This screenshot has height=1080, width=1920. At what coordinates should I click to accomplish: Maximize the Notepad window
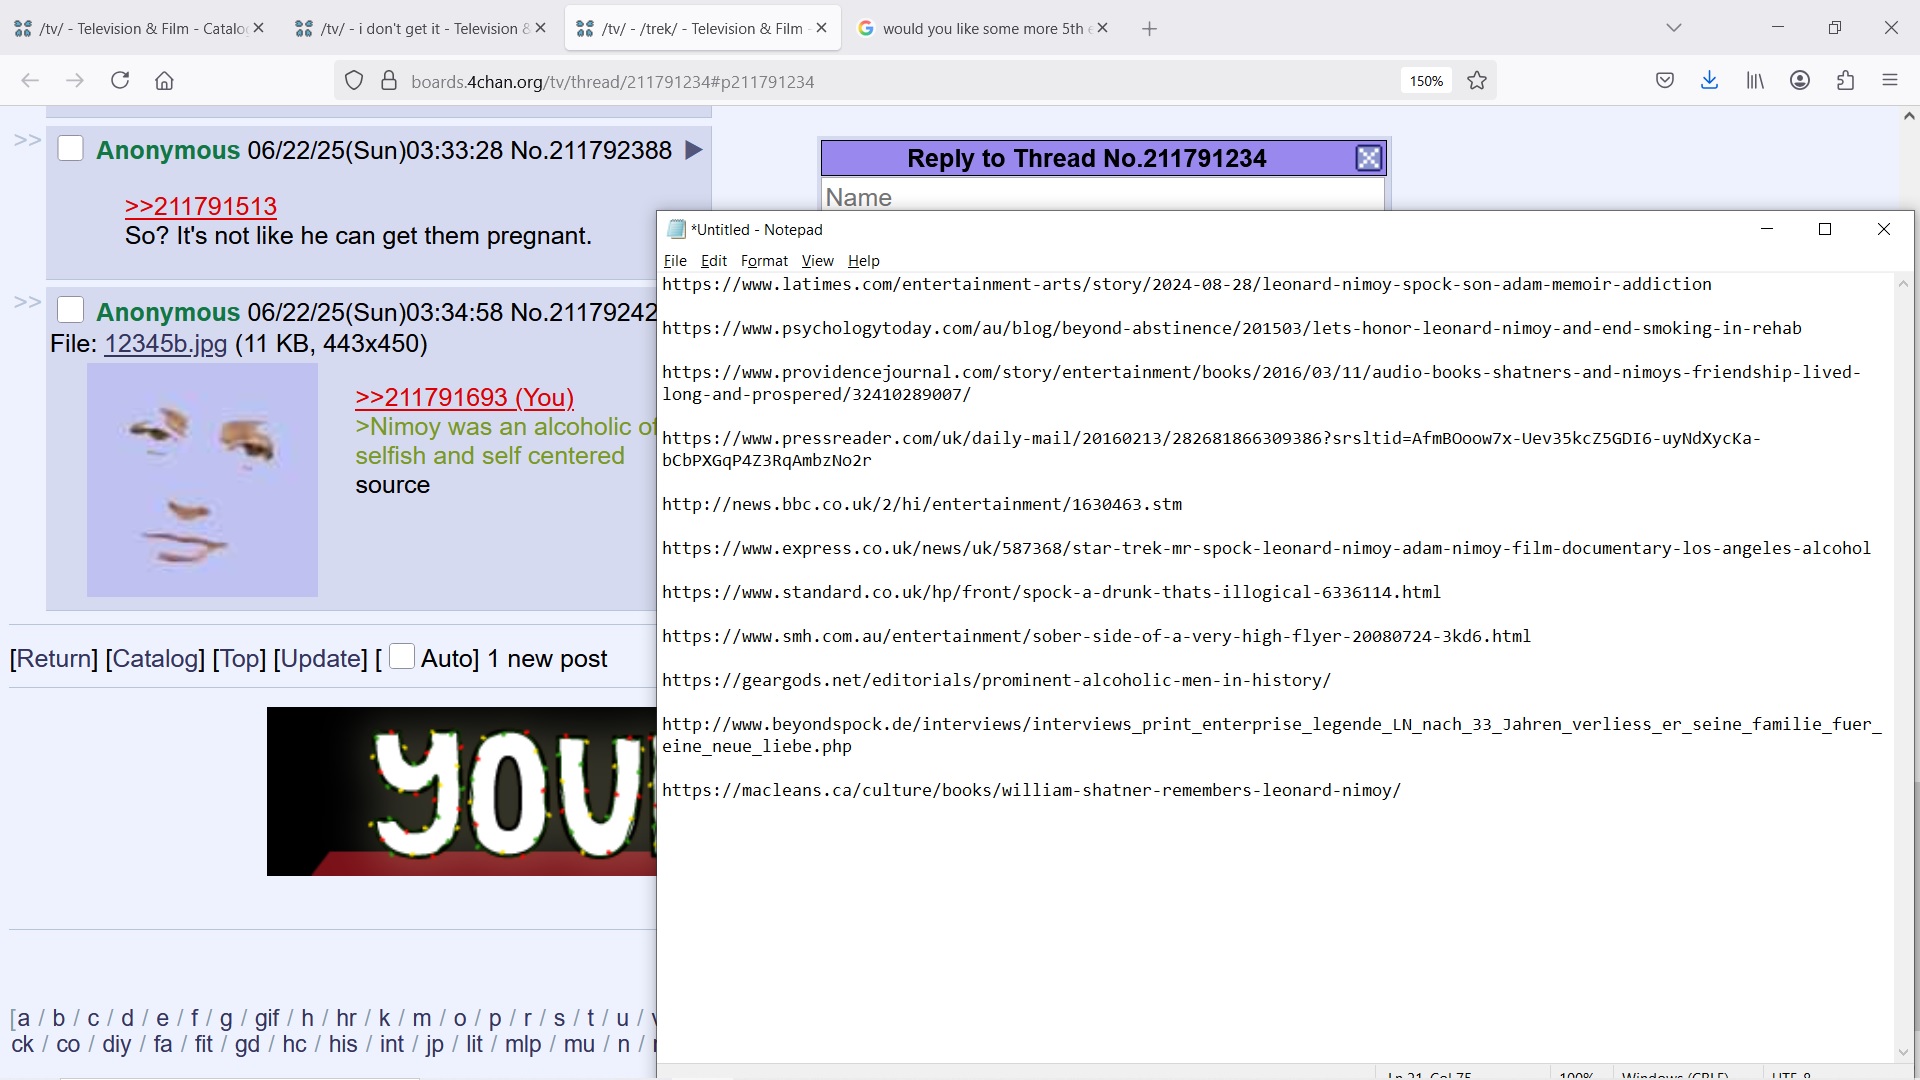point(1825,229)
